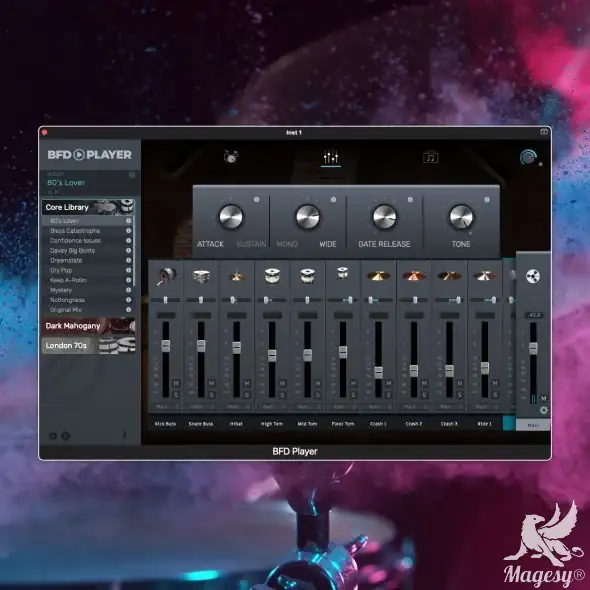The width and height of the screenshot is (590, 590).
Task: Select the Hihat cymbal icon
Action: tap(236, 276)
